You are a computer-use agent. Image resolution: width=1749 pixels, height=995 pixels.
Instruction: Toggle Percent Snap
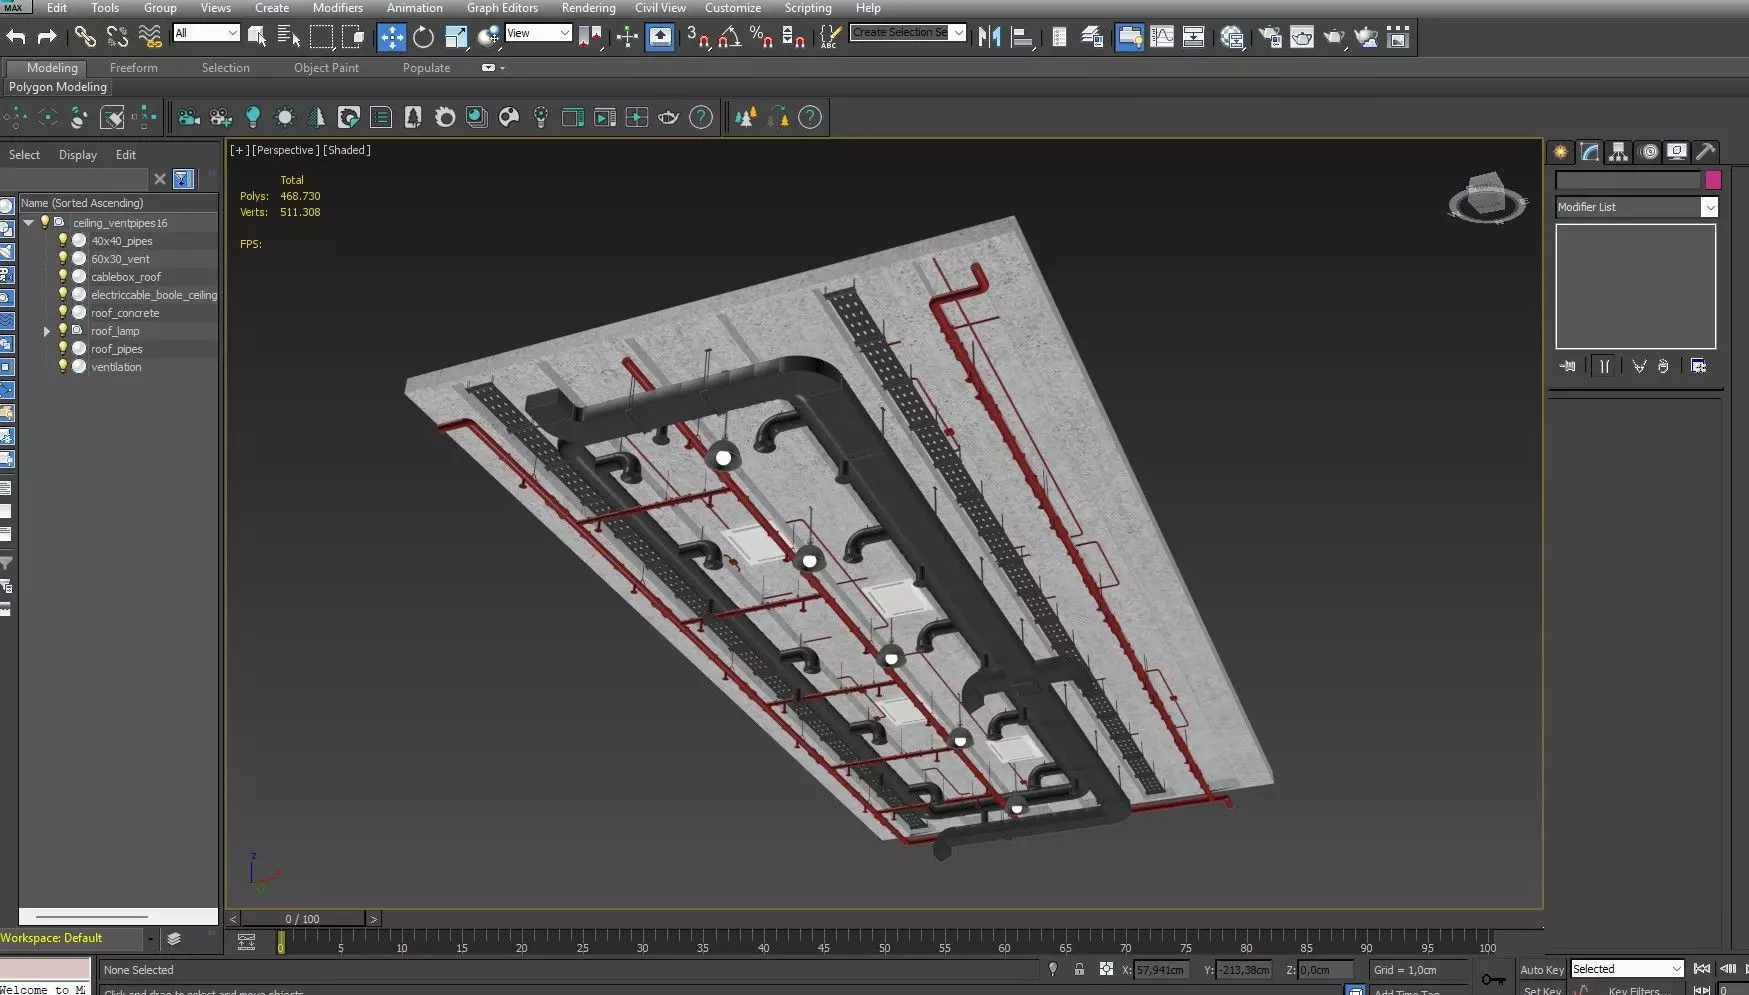coord(762,37)
